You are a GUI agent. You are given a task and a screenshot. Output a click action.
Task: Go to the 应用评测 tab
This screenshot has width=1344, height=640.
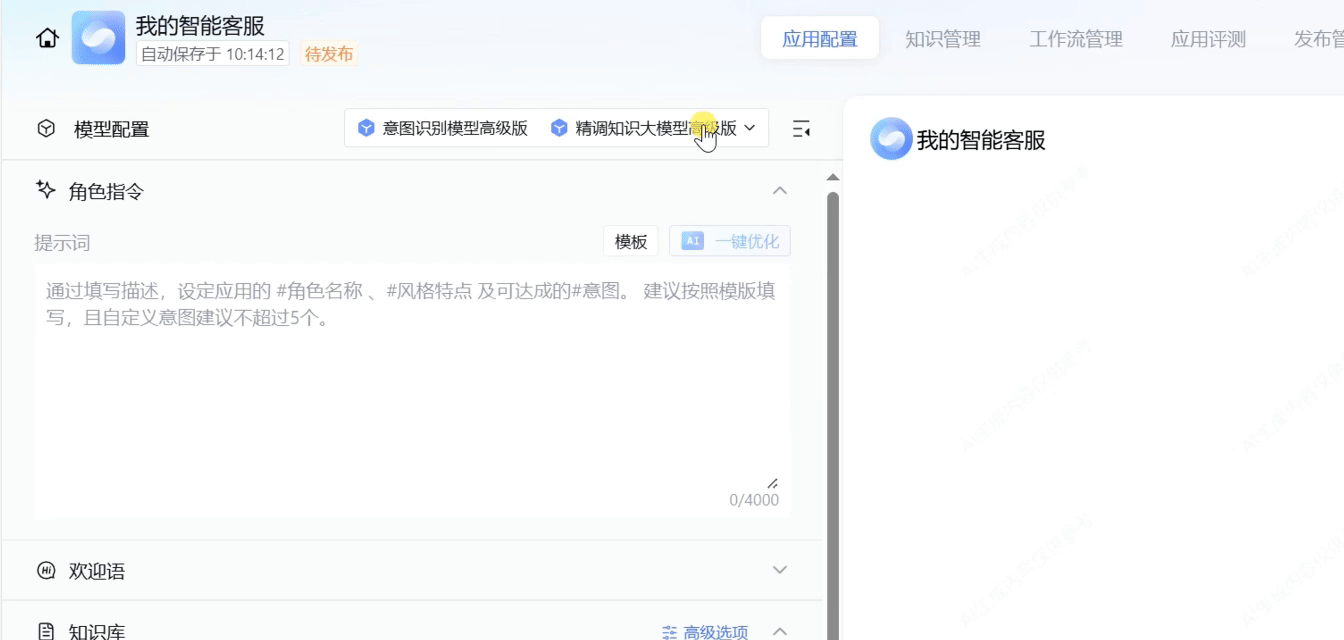[1208, 39]
